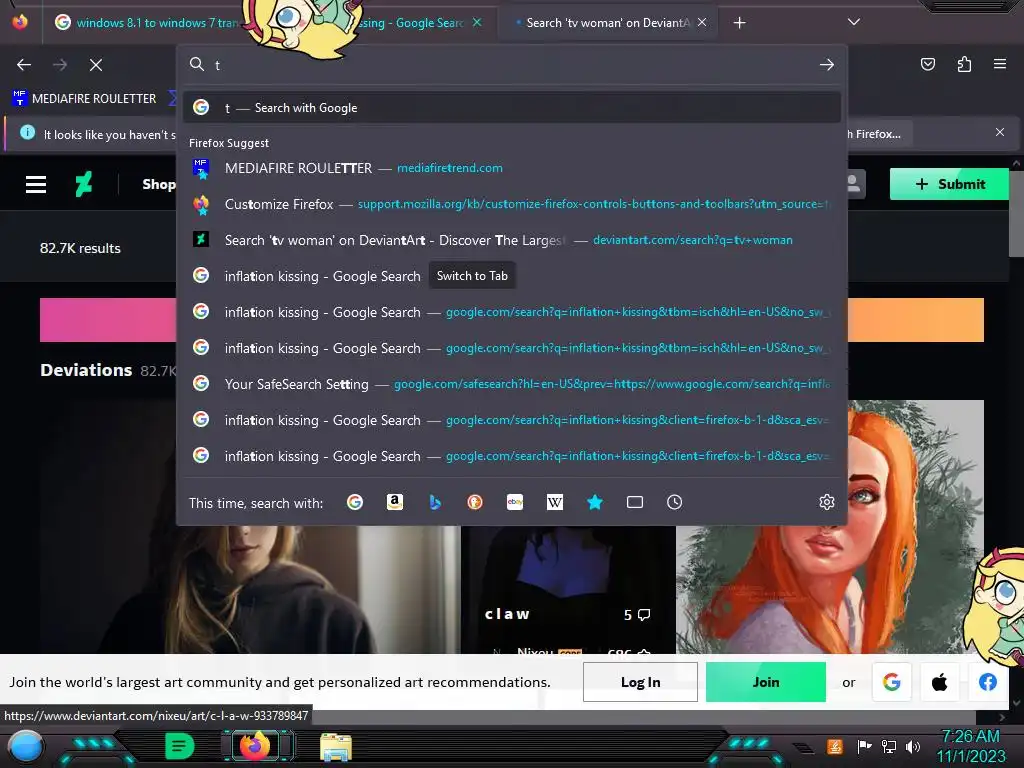Sign in with the Google button
Image resolution: width=1024 pixels, height=768 pixels.
[x=891, y=682]
